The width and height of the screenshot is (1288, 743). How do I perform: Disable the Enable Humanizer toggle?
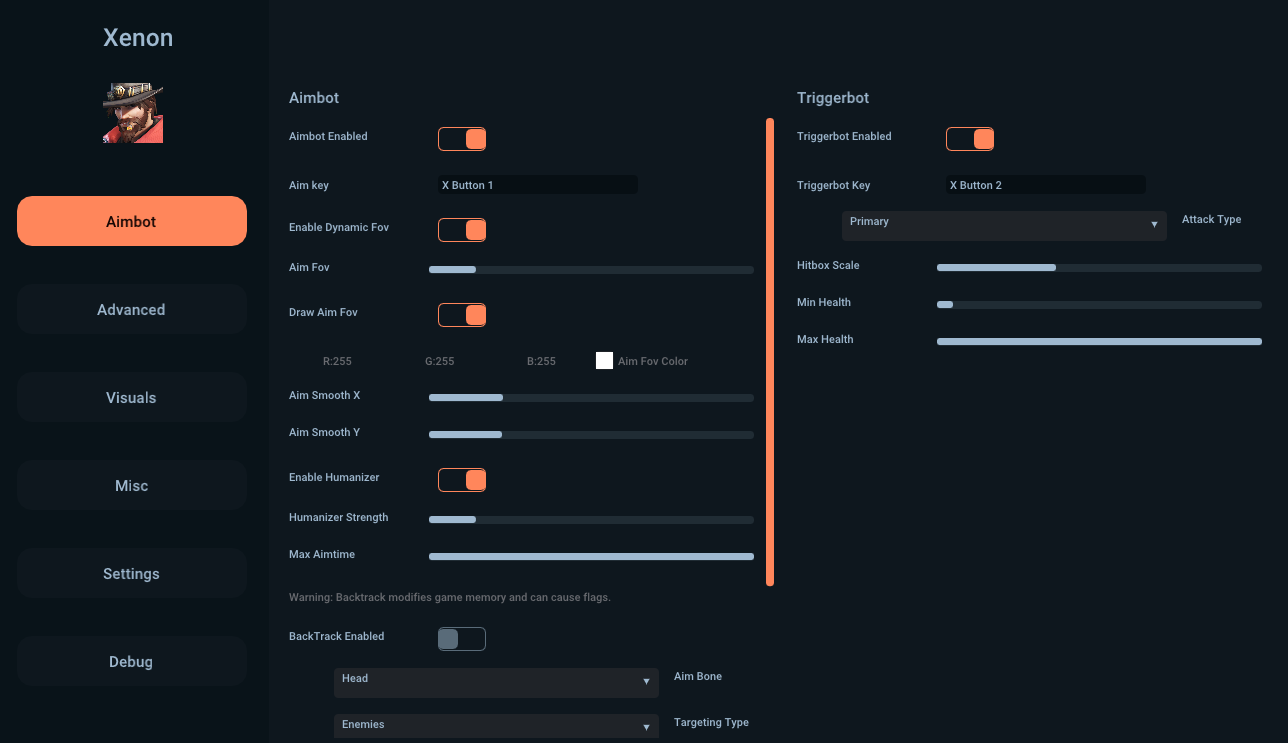pos(462,480)
